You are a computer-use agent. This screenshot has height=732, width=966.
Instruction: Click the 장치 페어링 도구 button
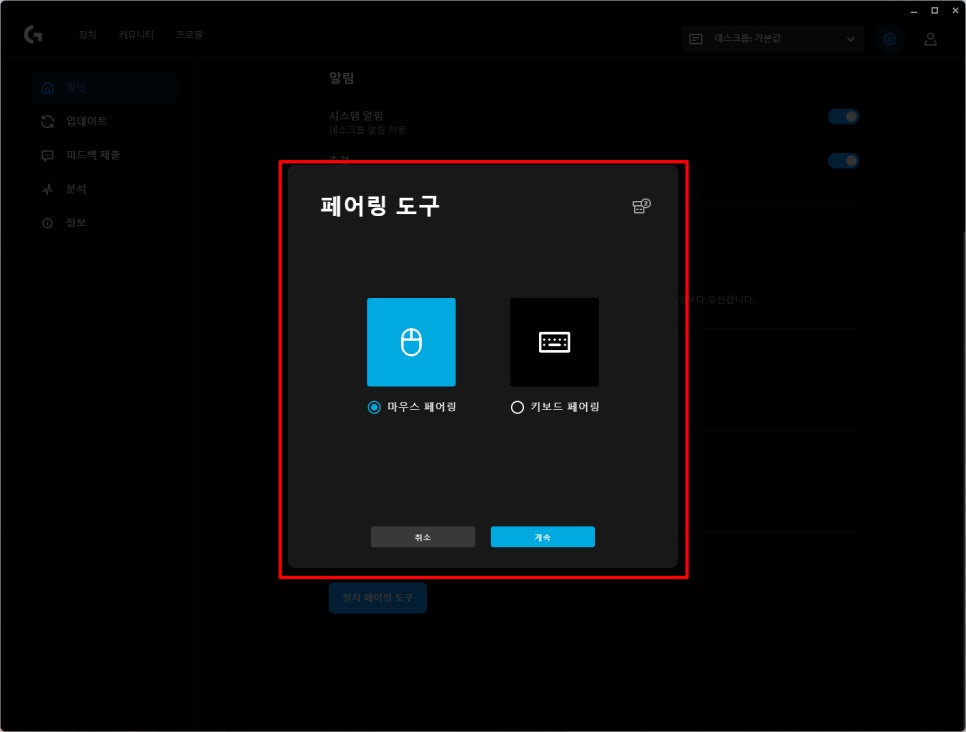coord(378,598)
